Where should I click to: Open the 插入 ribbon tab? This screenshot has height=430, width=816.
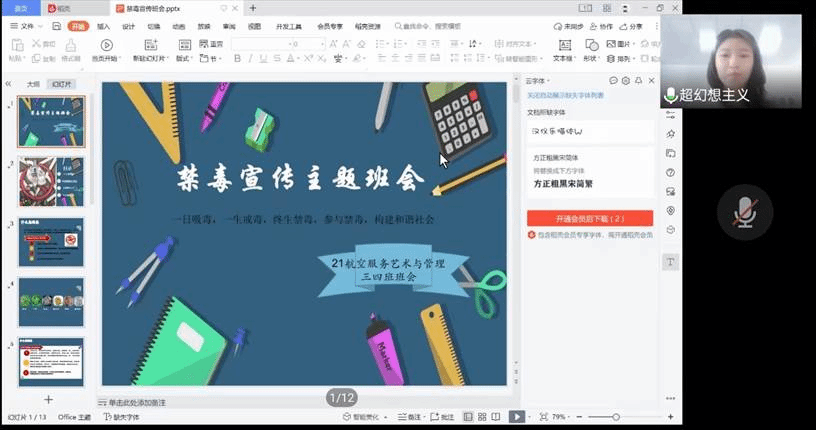(x=103, y=26)
